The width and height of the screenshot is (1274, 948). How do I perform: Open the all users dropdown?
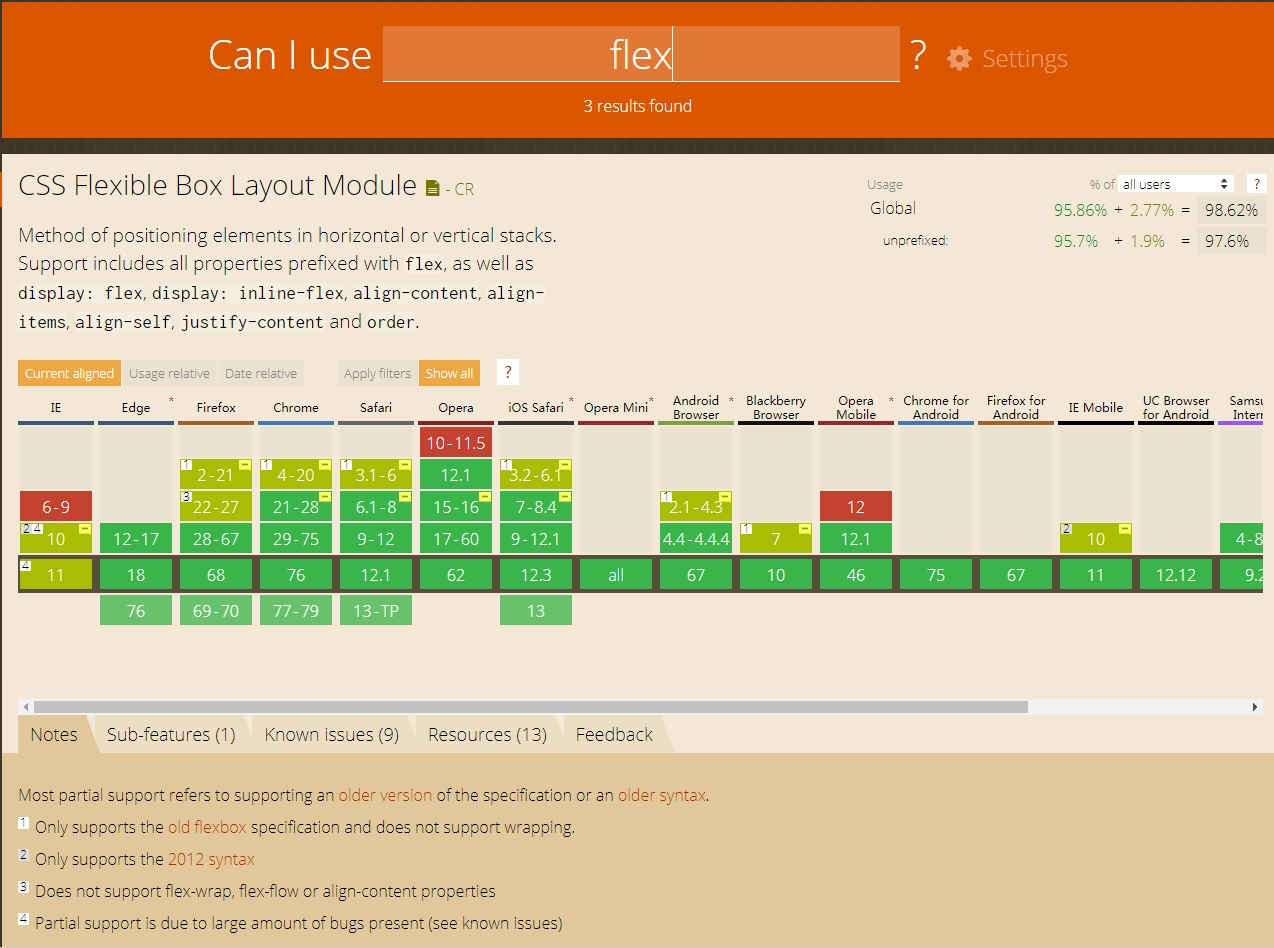(1176, 184)
